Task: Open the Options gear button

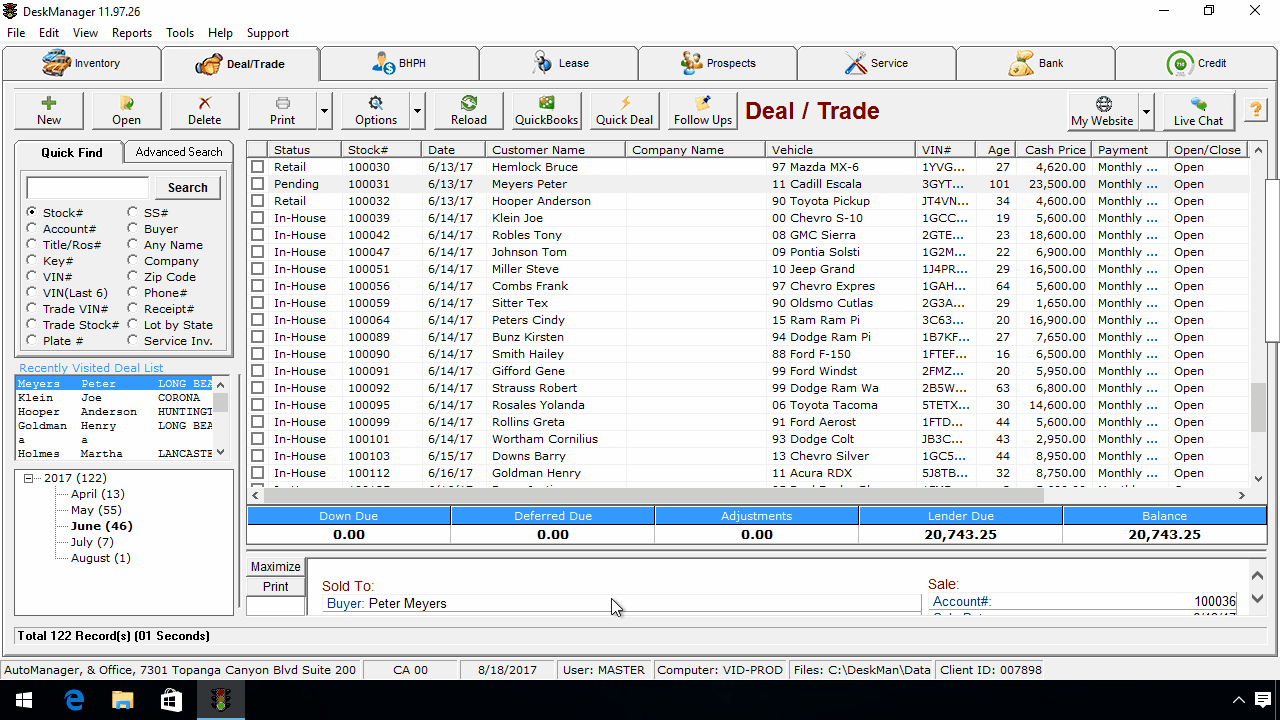Action: (x=376, y=111)
